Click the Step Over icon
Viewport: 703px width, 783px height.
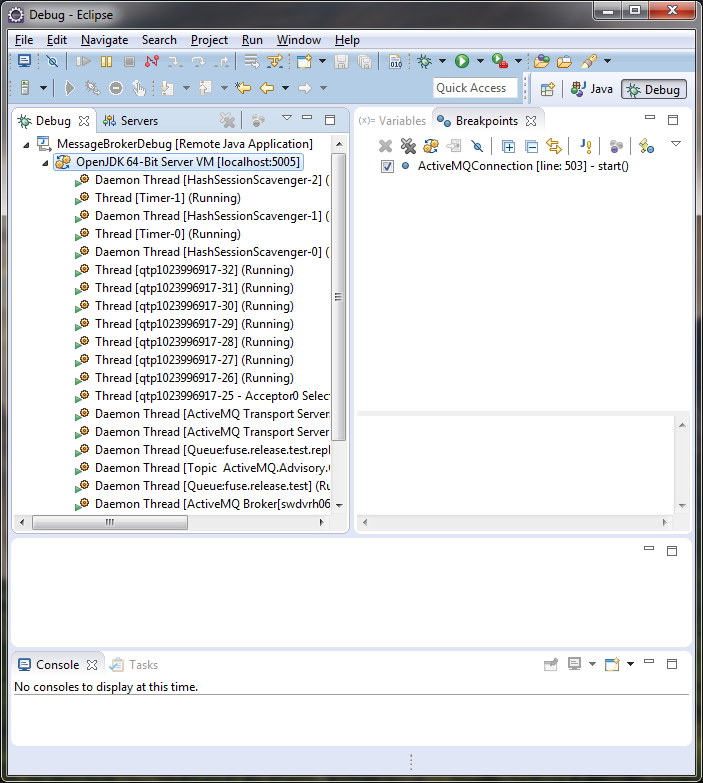click(198, 61)
